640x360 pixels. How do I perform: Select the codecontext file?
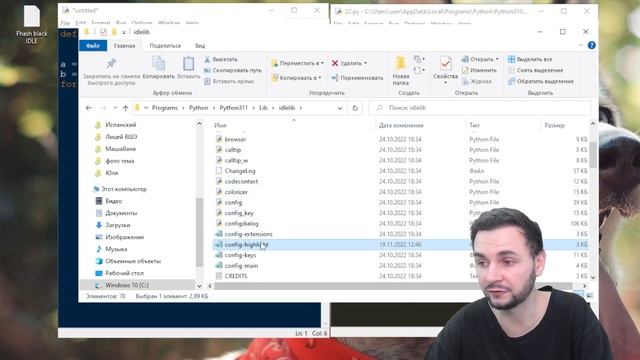(x=241, y=181)
